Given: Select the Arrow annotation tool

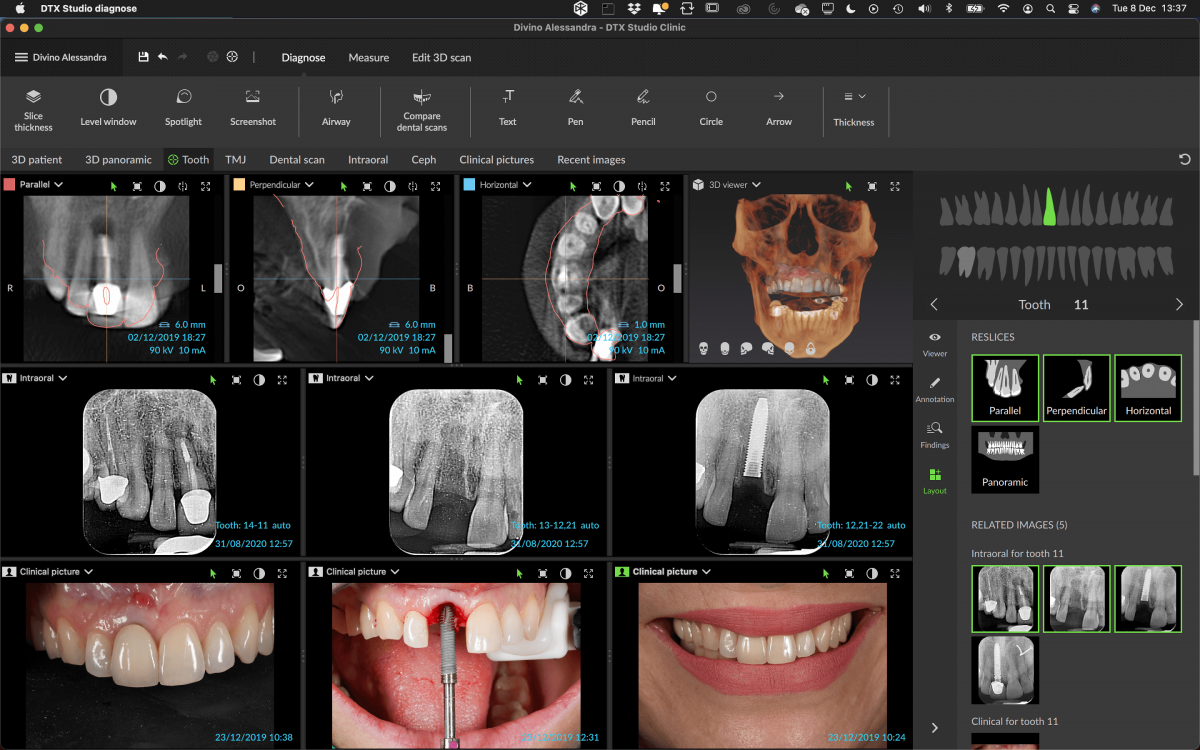Looking at the screenshot, I should click(x=779, y=107).
